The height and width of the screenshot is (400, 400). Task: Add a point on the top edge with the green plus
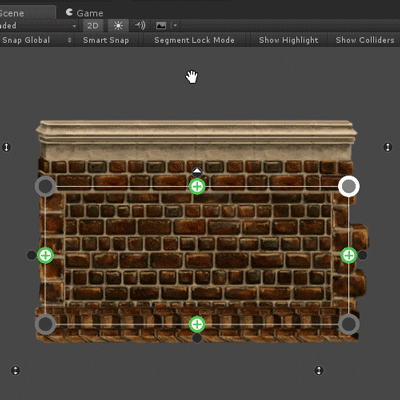click(x=197, y=186)
